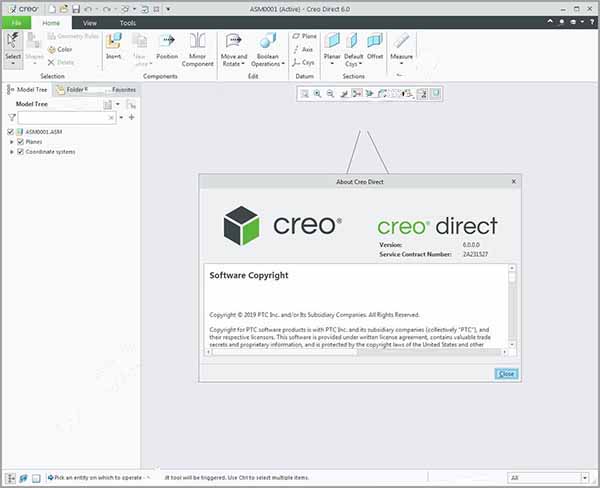
Task: Expand the Planar section dropdown arrow
Action: coord(332,64)
